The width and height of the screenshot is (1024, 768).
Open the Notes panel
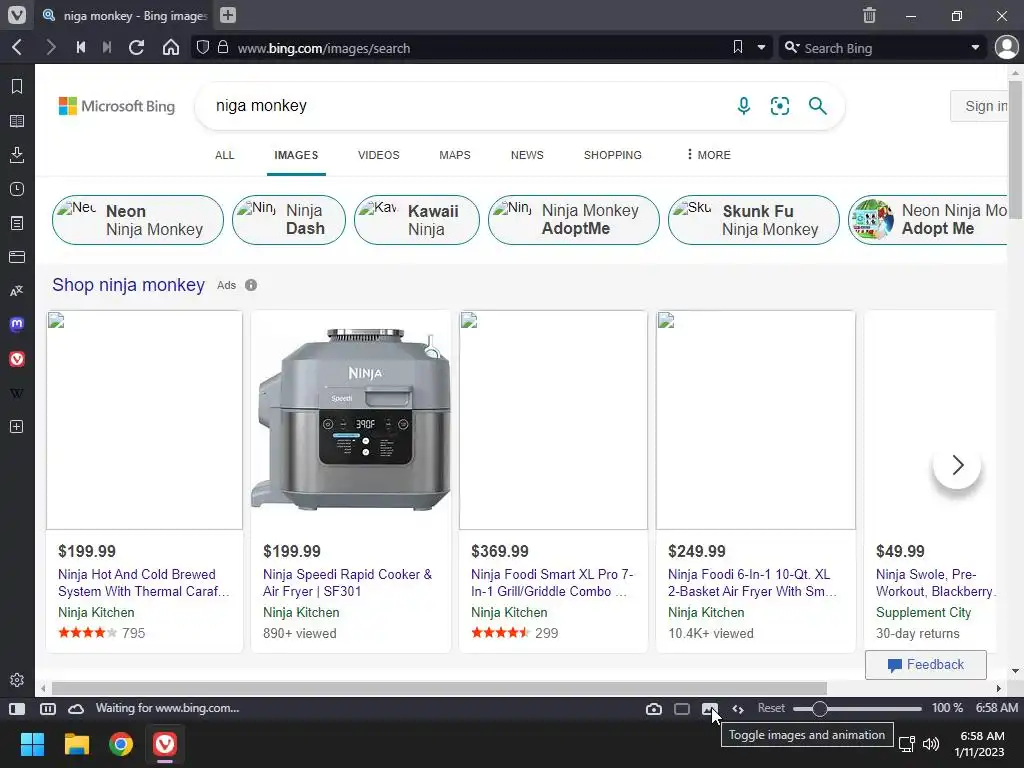coord(17,223)
